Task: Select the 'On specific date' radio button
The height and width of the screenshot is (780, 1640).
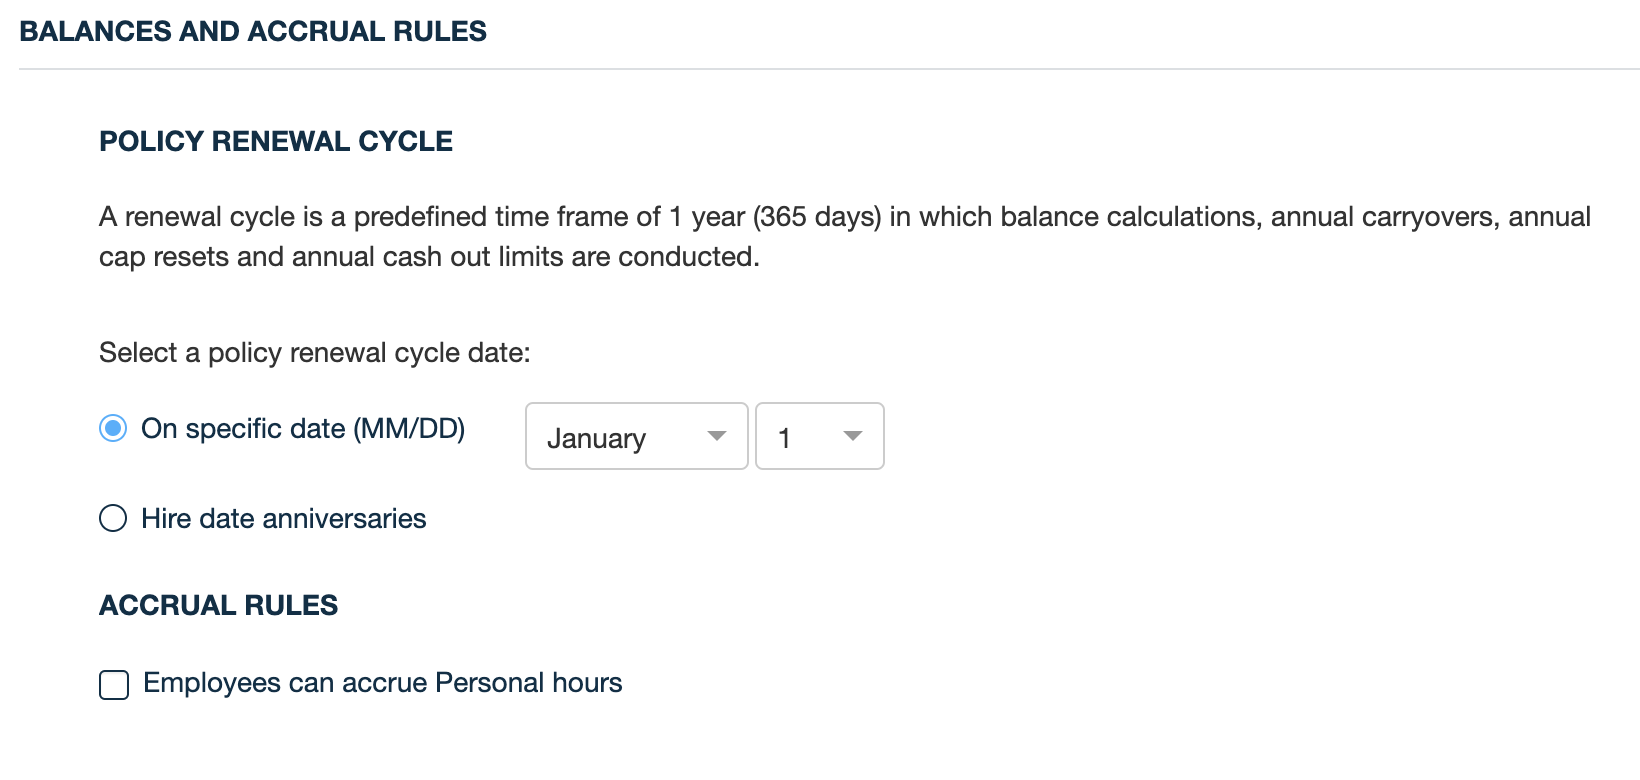Action: [113, 429]
